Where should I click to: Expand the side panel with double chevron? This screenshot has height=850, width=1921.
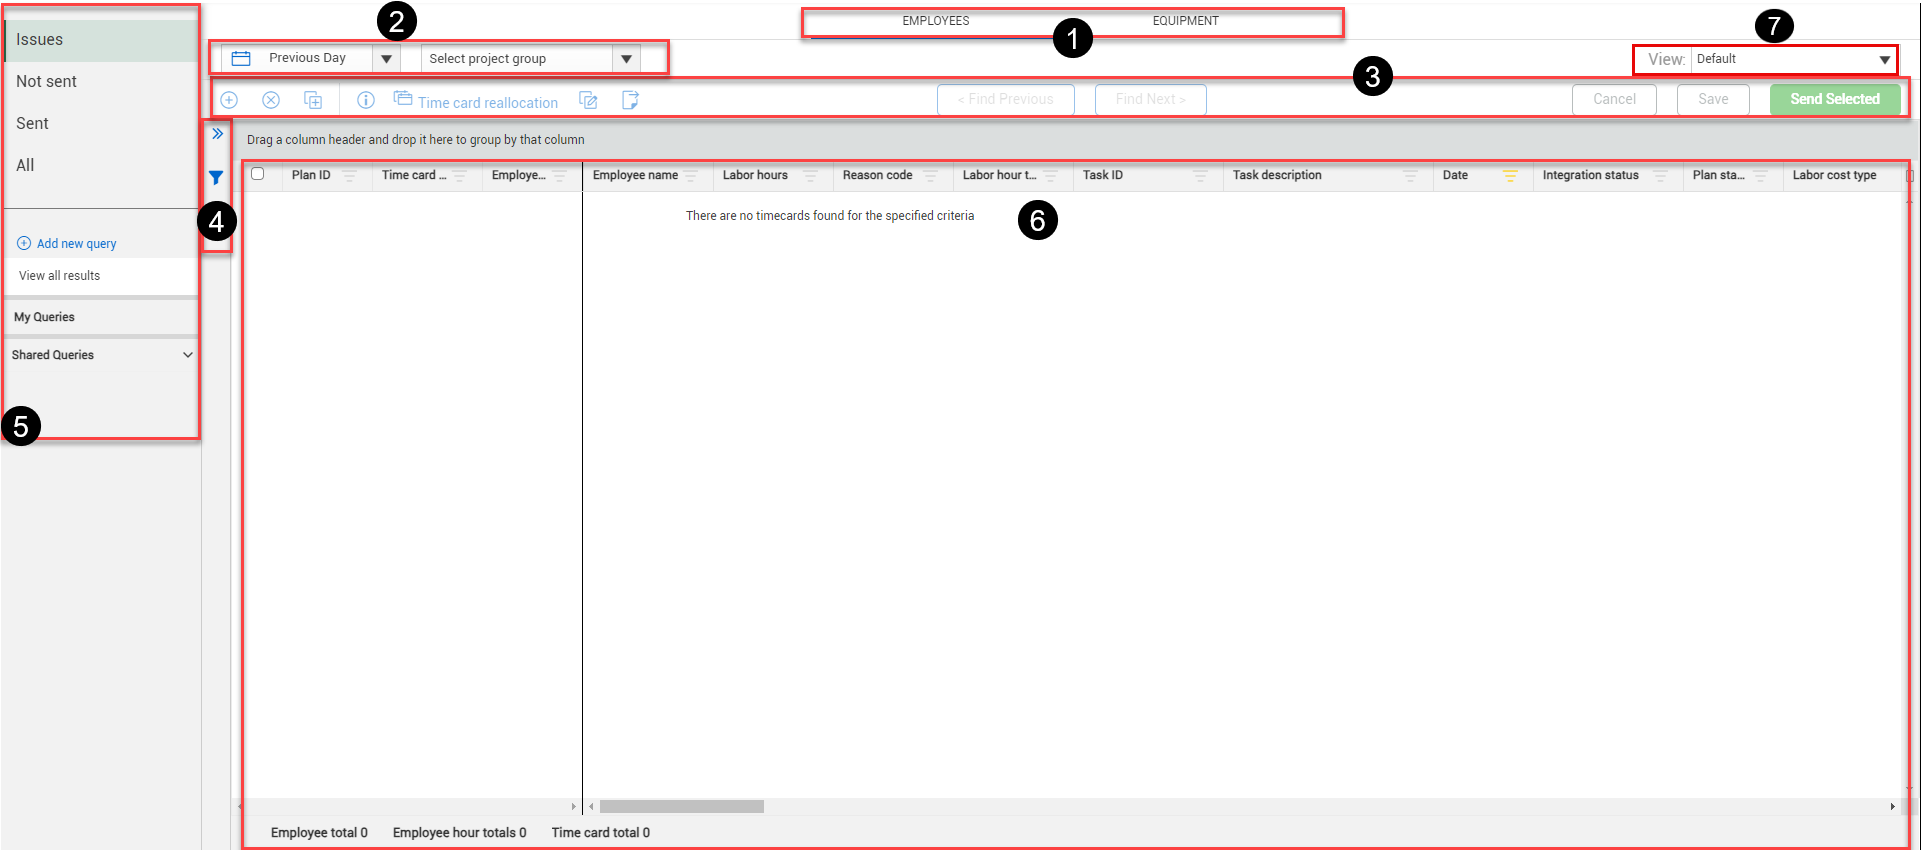(x=217, y=134)
